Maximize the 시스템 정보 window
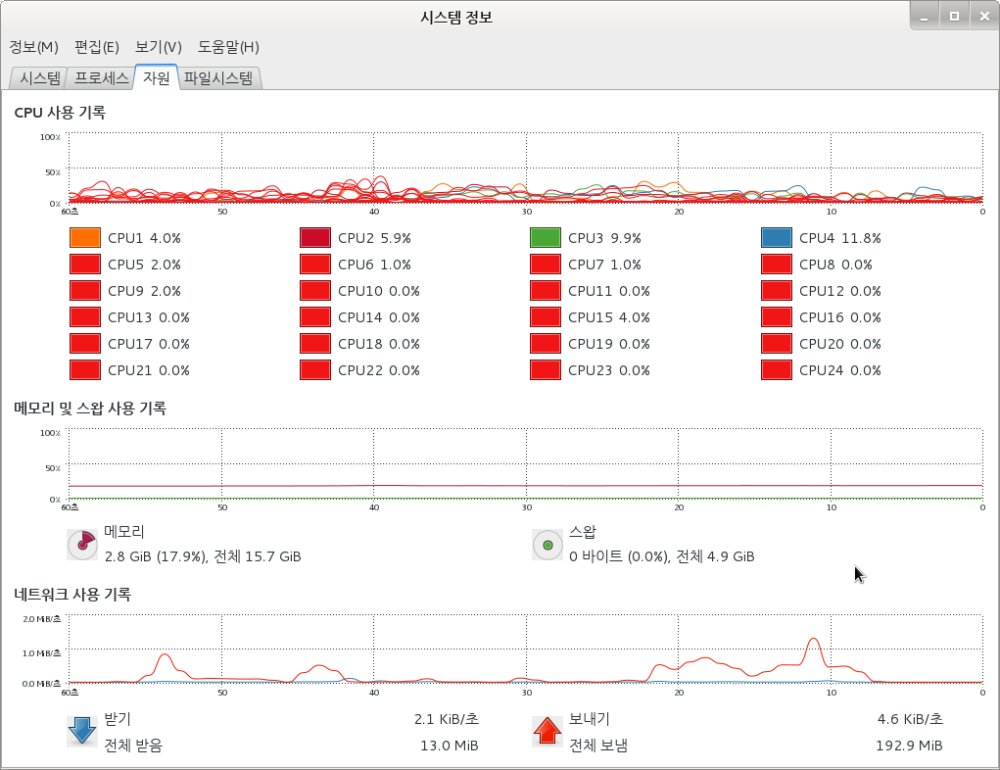Image resolution: width=1000 pixels, height=770 pixels. click(954, 16)
